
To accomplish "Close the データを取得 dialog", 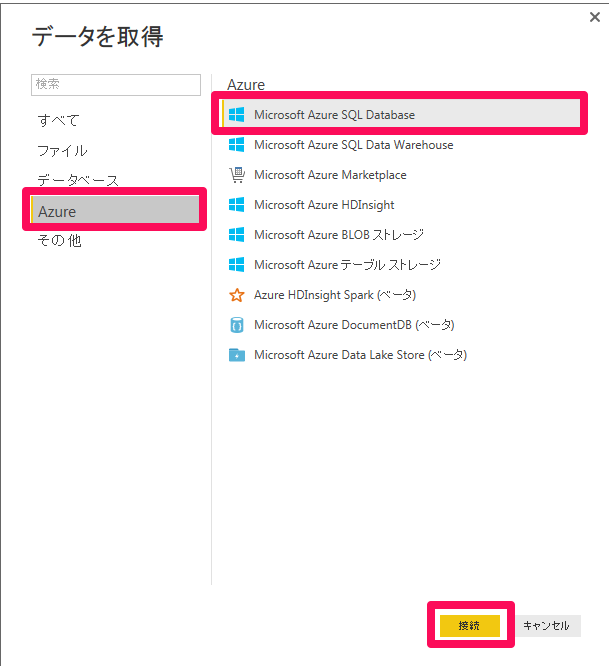I will tap(595, 17).
